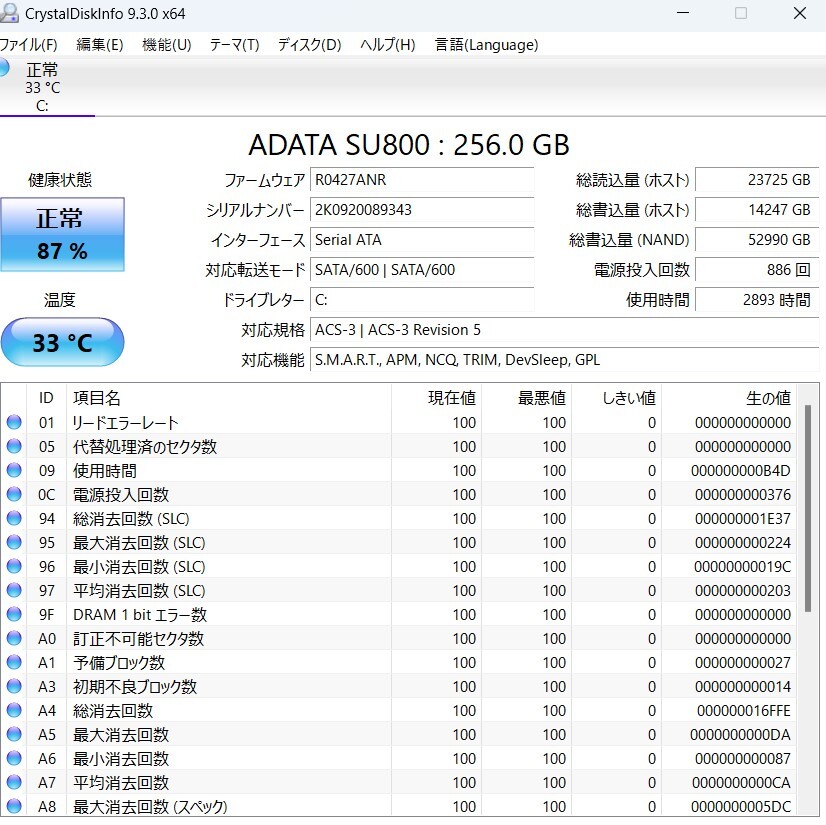Click the drive title ADATA SU800 : 256.0 GB
This screenshot has height=825, width=826.
point(409,145)
